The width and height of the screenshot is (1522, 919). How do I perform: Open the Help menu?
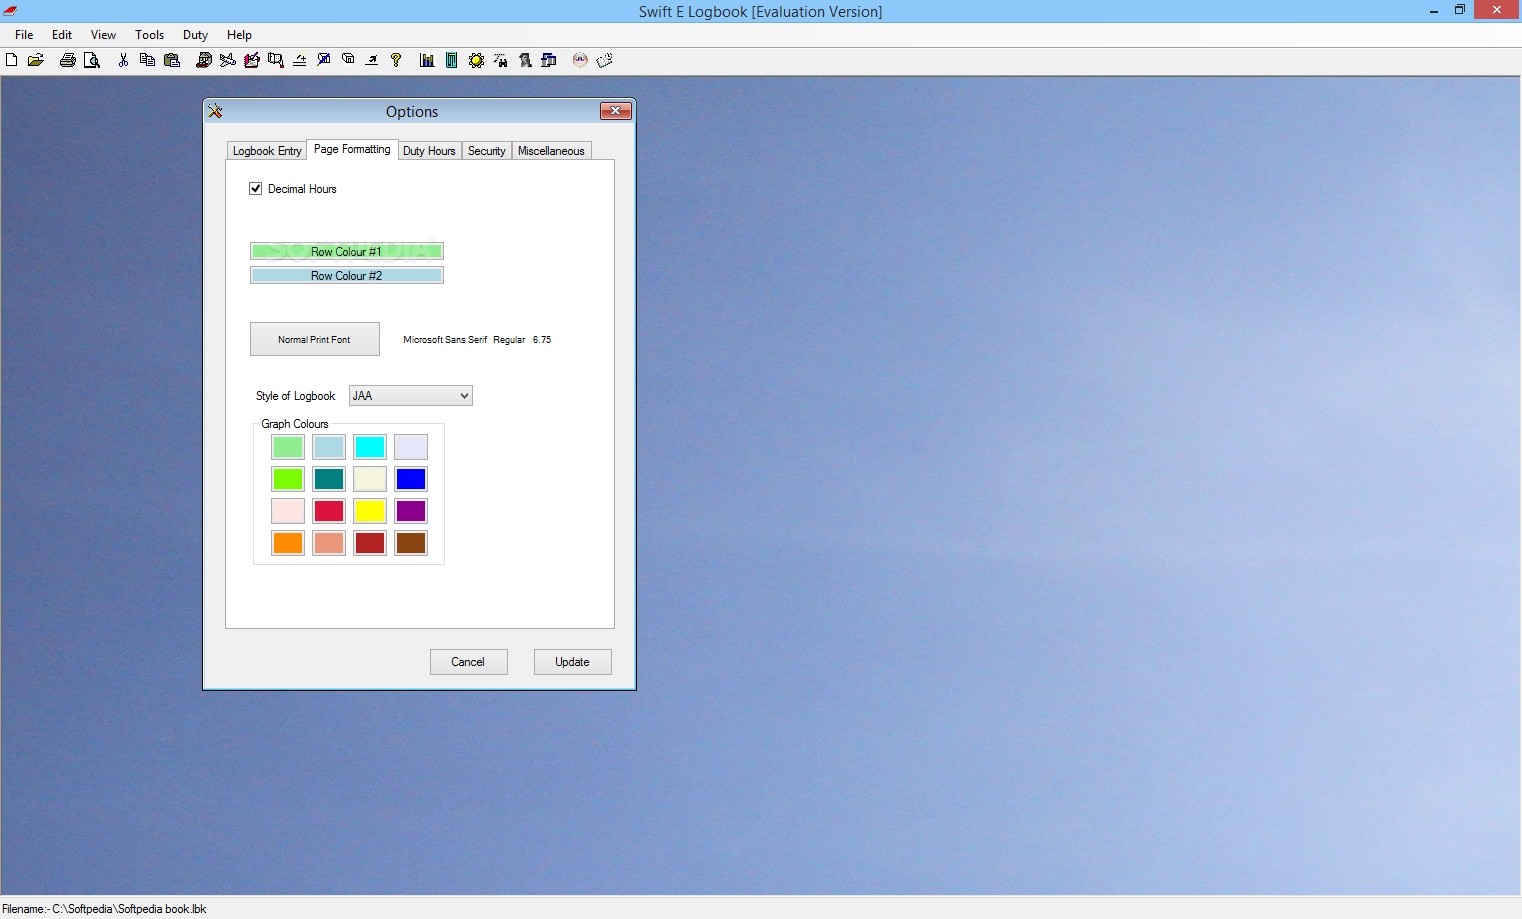pos(240,34)
